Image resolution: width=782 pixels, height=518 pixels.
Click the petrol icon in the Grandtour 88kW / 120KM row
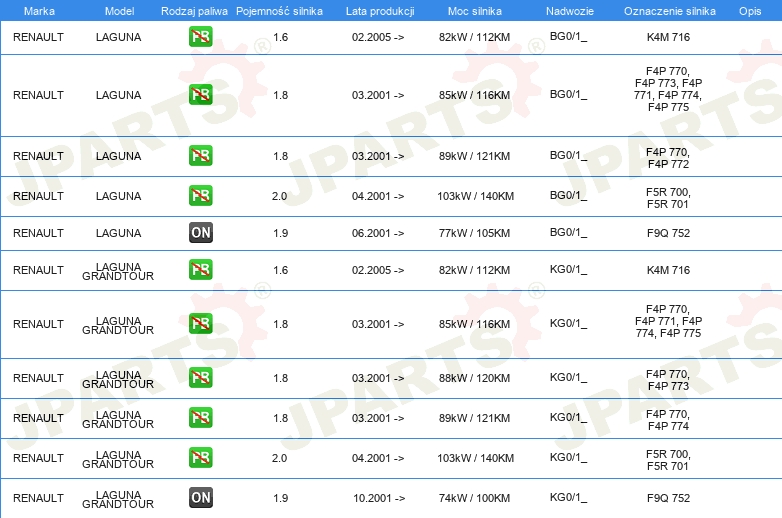(x=200, y=377)
